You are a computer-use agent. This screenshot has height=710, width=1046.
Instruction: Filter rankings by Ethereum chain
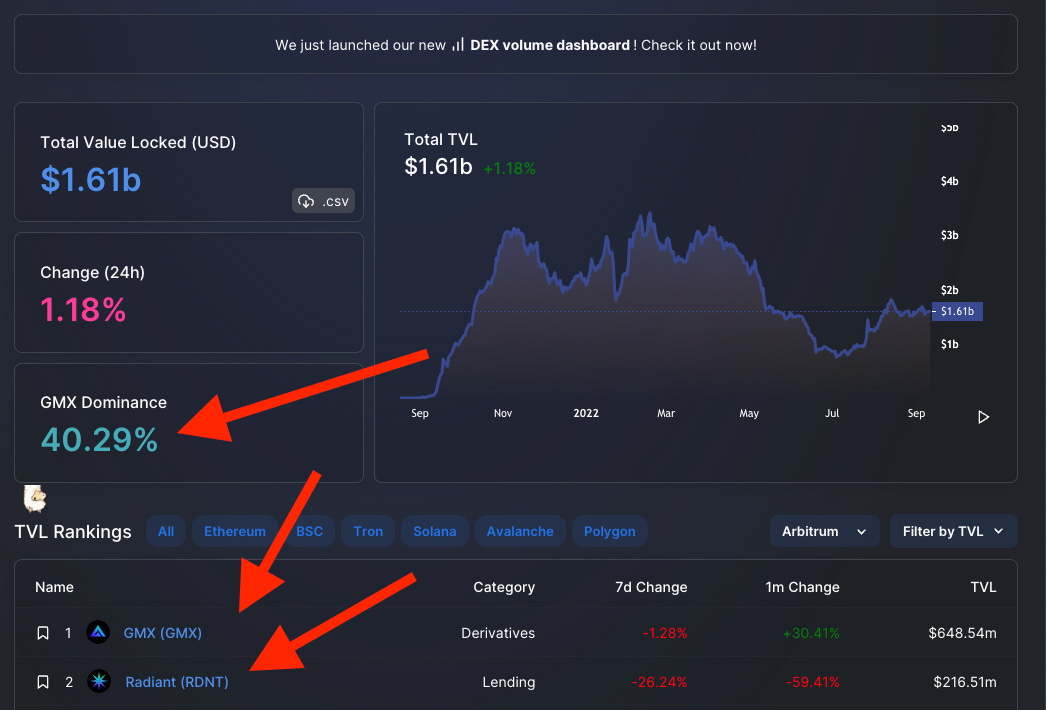coord(235,531)
